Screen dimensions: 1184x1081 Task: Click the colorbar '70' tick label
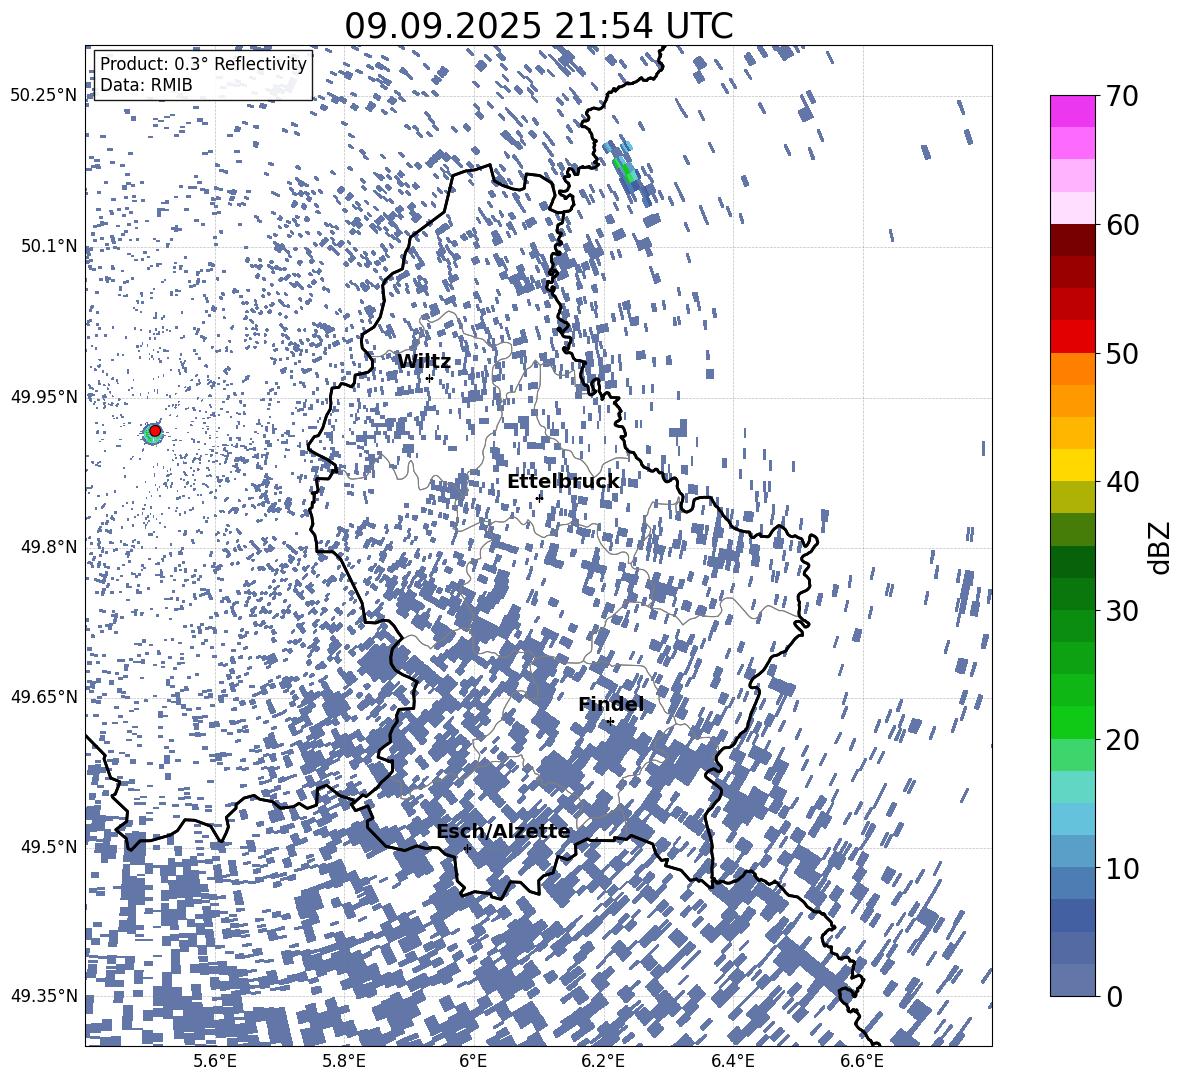click(1122, 96)
